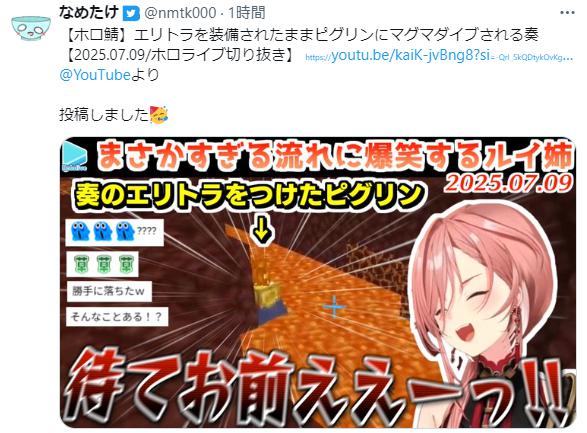
Task: Click the 1時間 timestamp
Action: [247, 13]
